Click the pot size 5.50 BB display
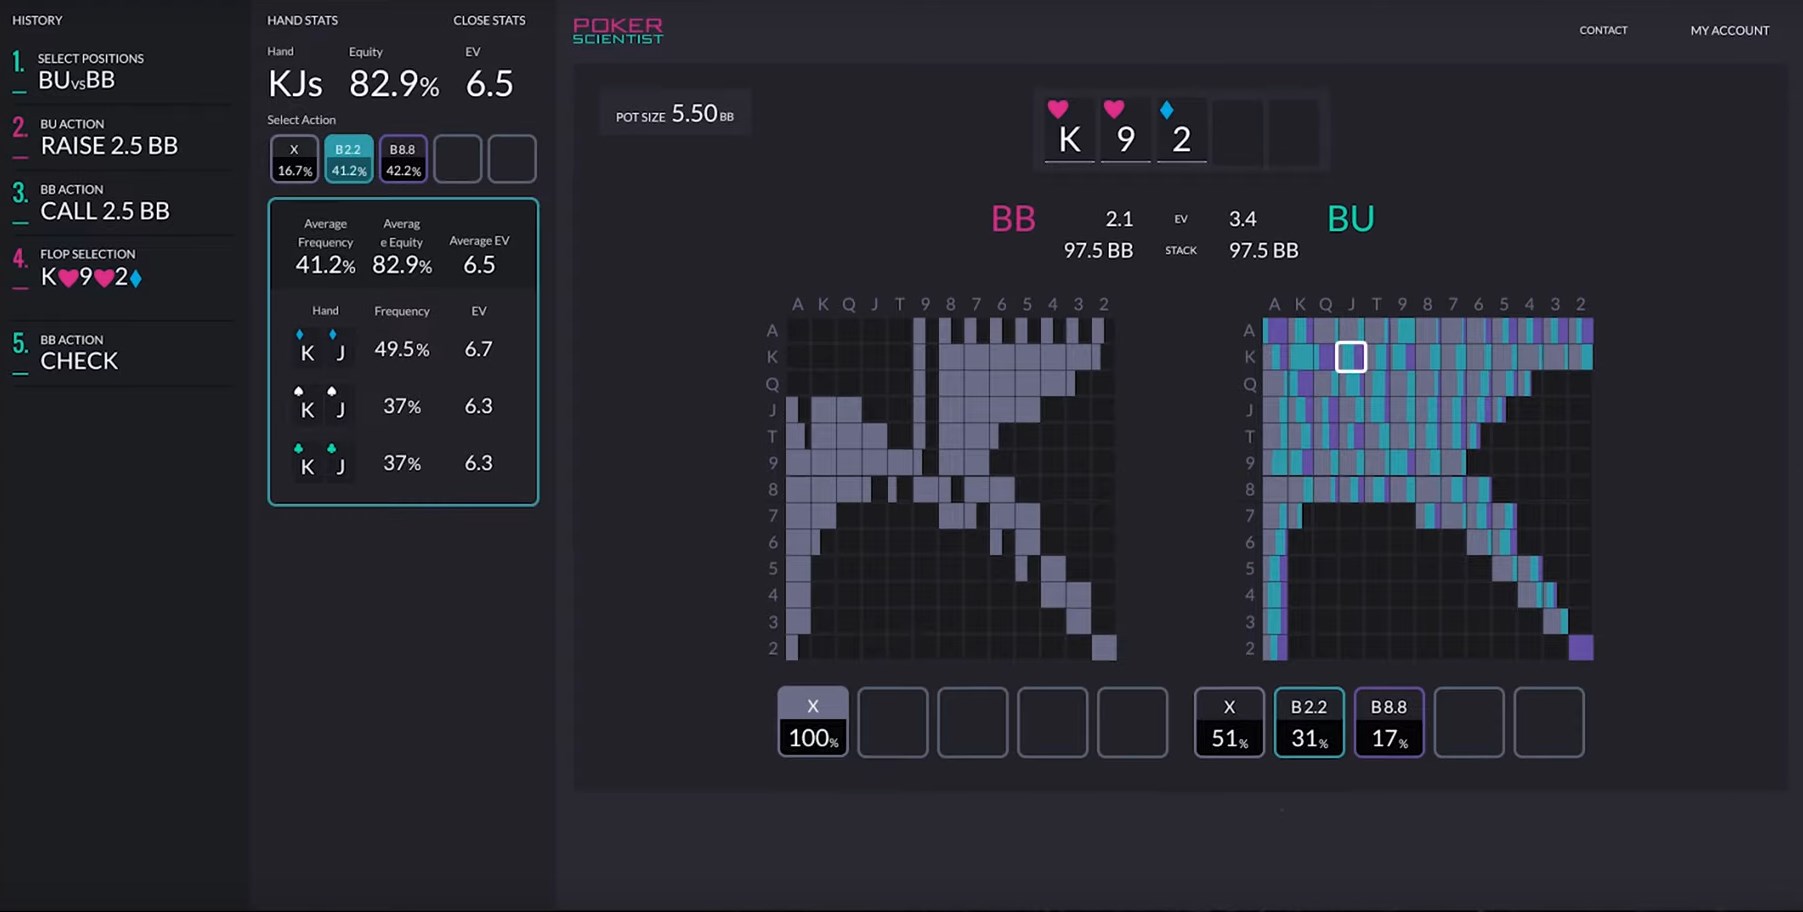 pyautogui.click(x=675, y=113)
